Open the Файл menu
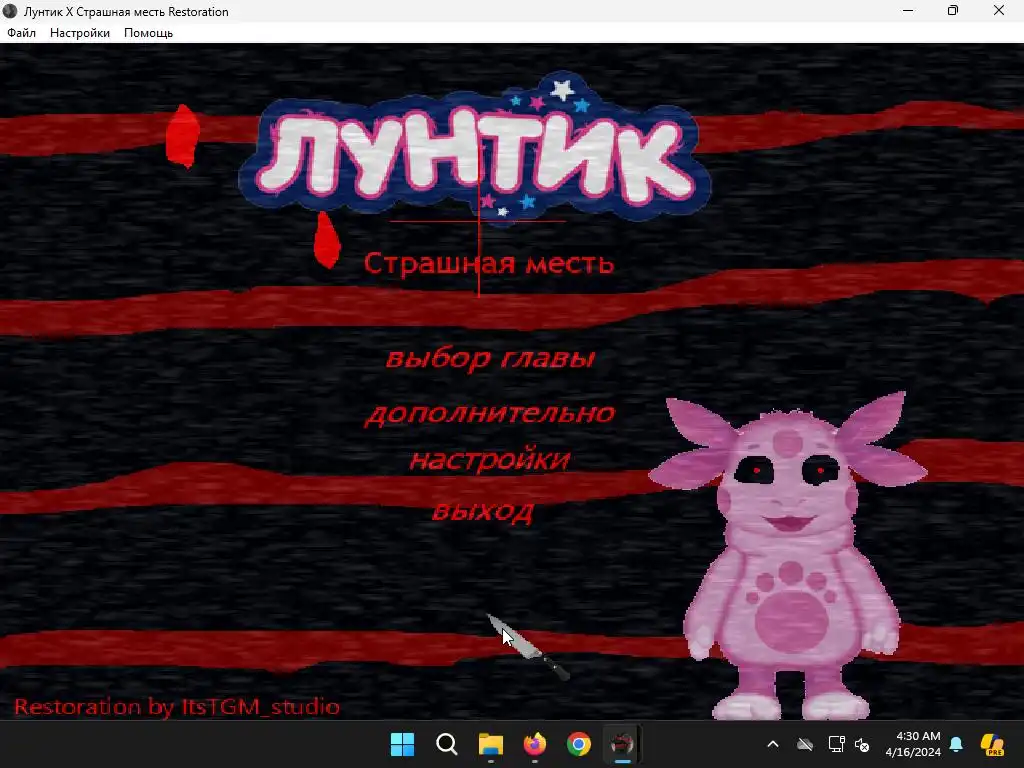The height and width of the screenshot is (768, 1024). click(22, 33)
